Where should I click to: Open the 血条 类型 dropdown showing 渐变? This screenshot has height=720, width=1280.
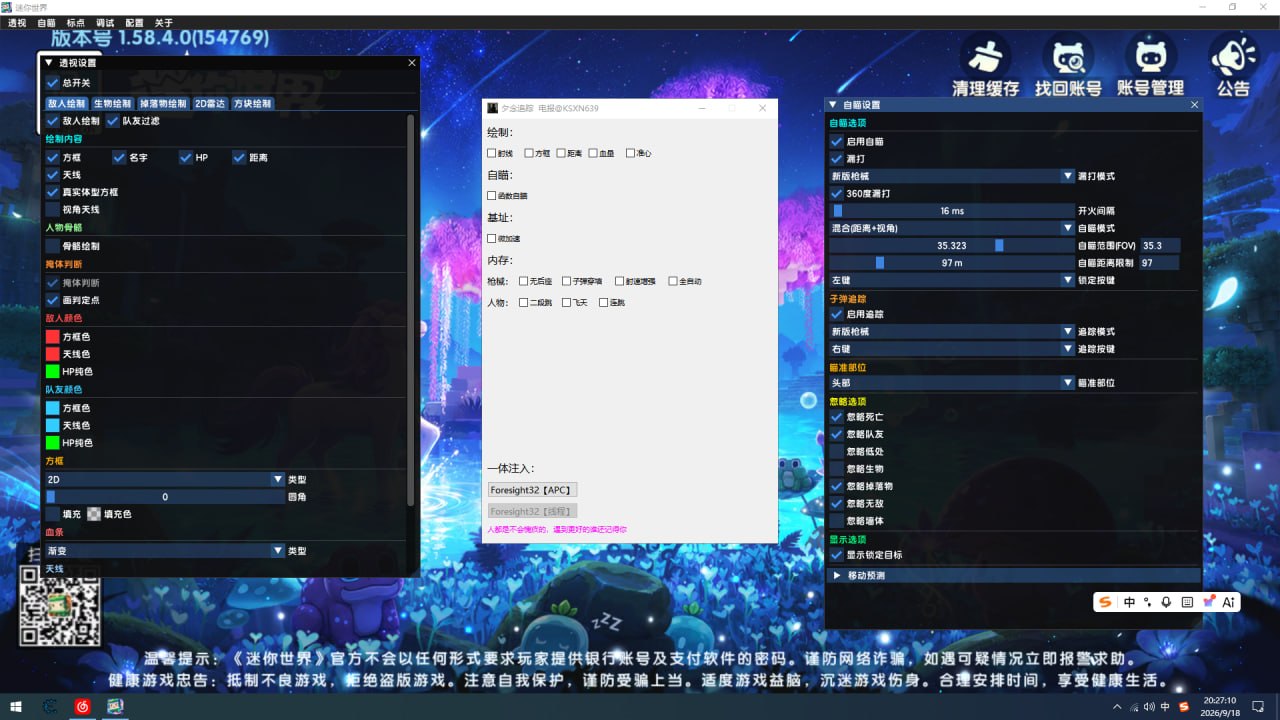[165, 551]
